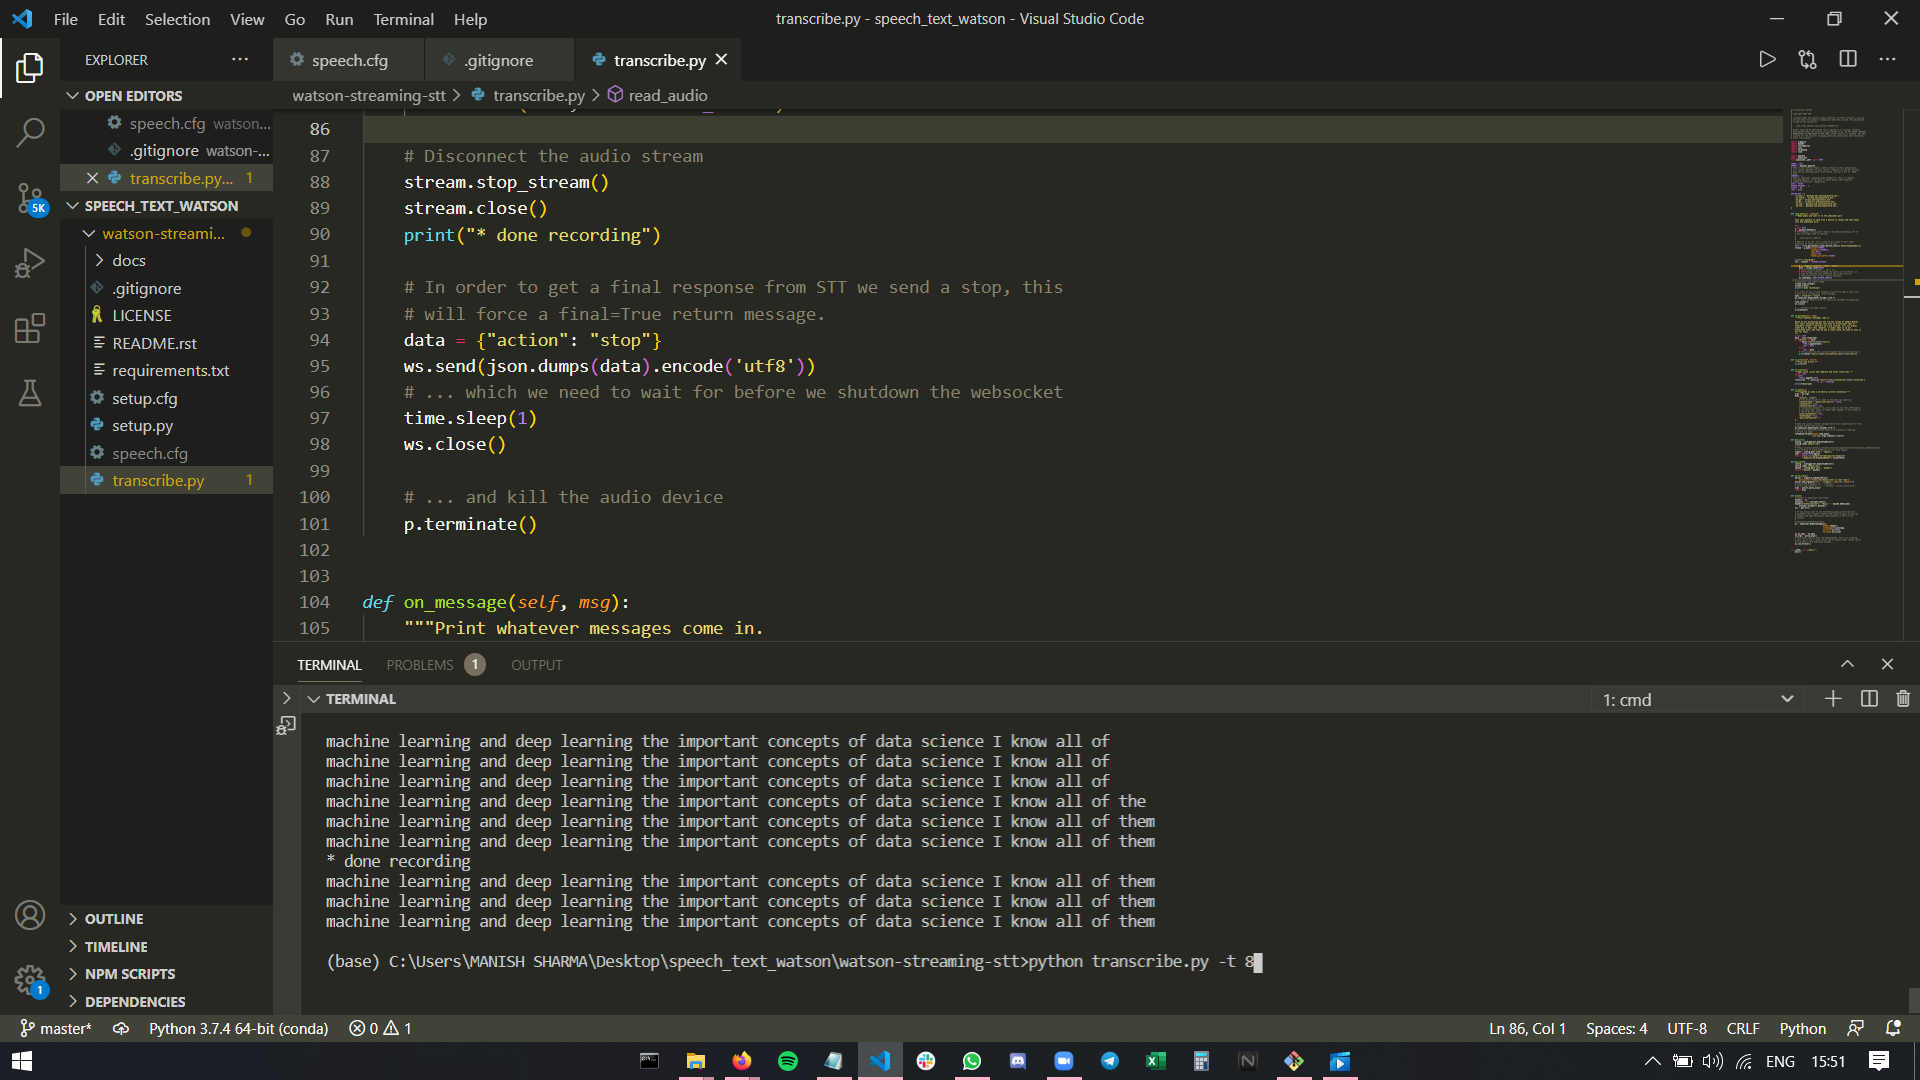This screenshot has height=1080, width=1920.
Task: Run Python file with play button
Action: [x=1767, y=60]
